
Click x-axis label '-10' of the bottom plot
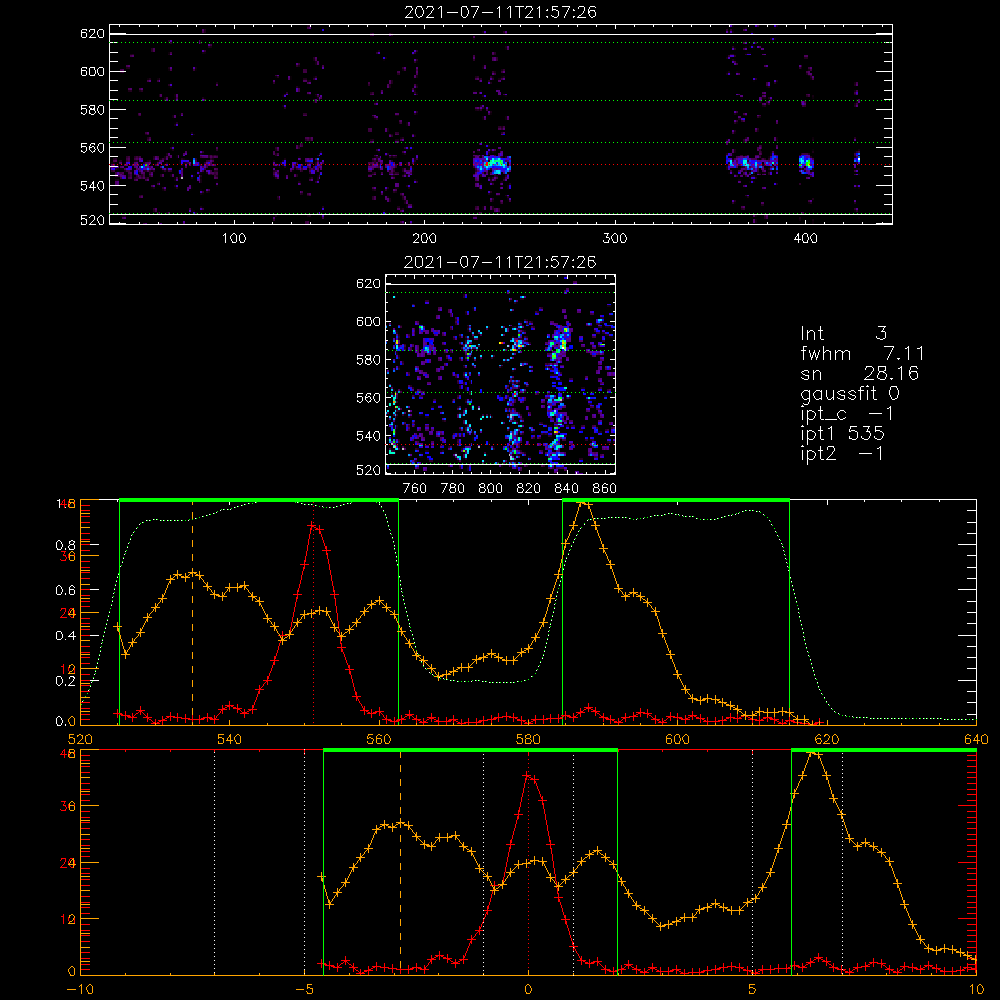(80, 989)
